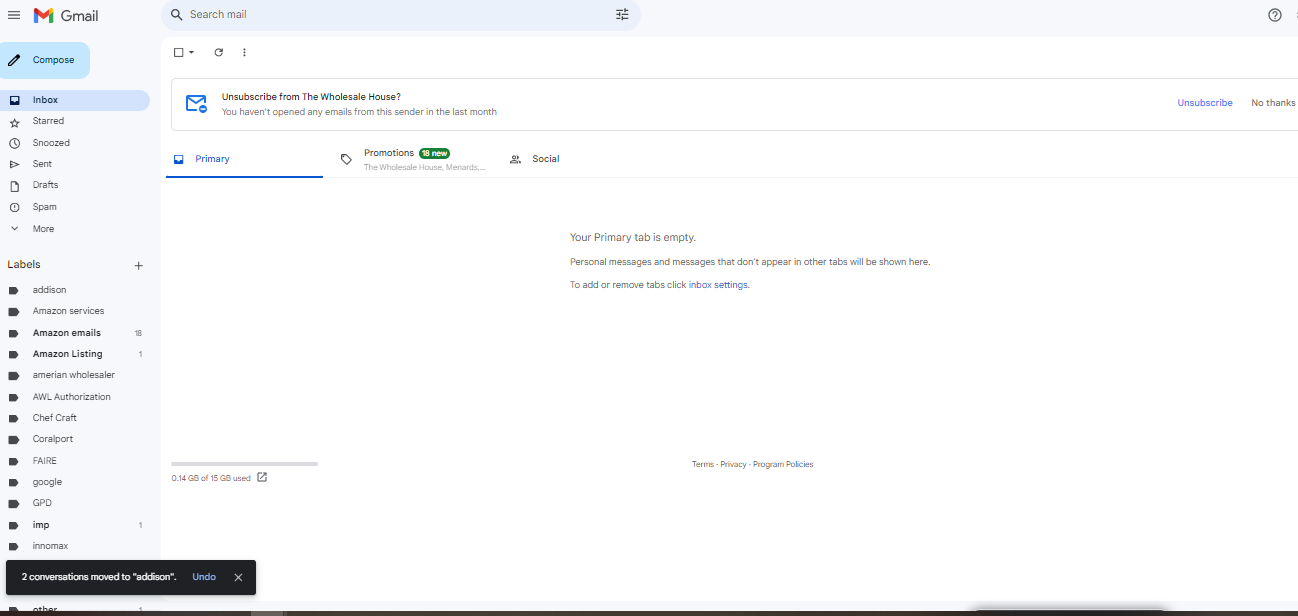Screen dimensions: 1298x616
Task: Click the Gmail logo
Action: [x=66, y=15]
